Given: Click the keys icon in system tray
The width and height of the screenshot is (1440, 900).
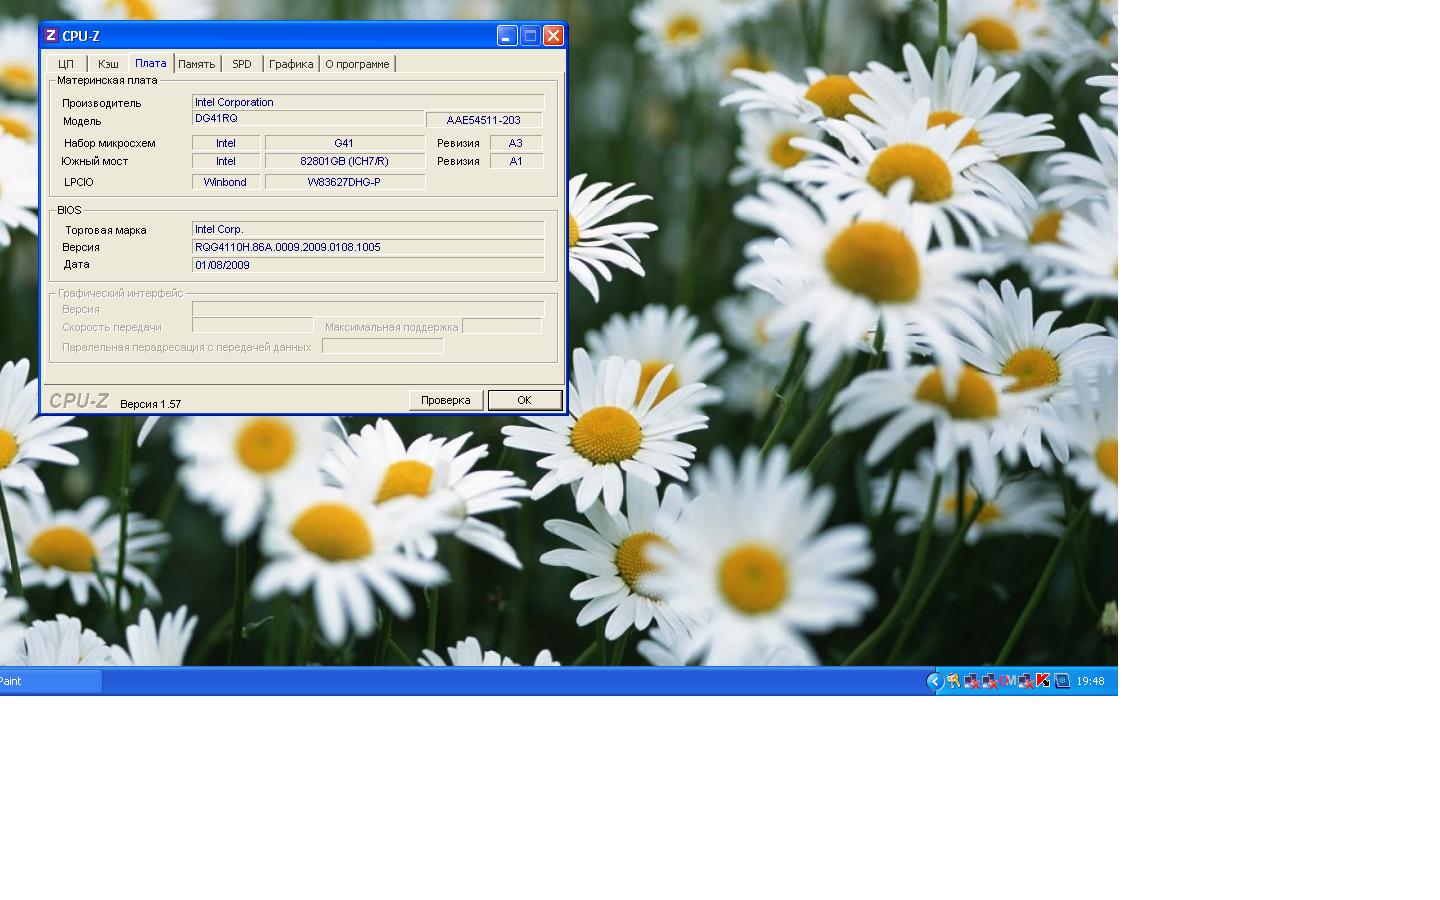Looking at the screenshot, I should tap(953, 681).
